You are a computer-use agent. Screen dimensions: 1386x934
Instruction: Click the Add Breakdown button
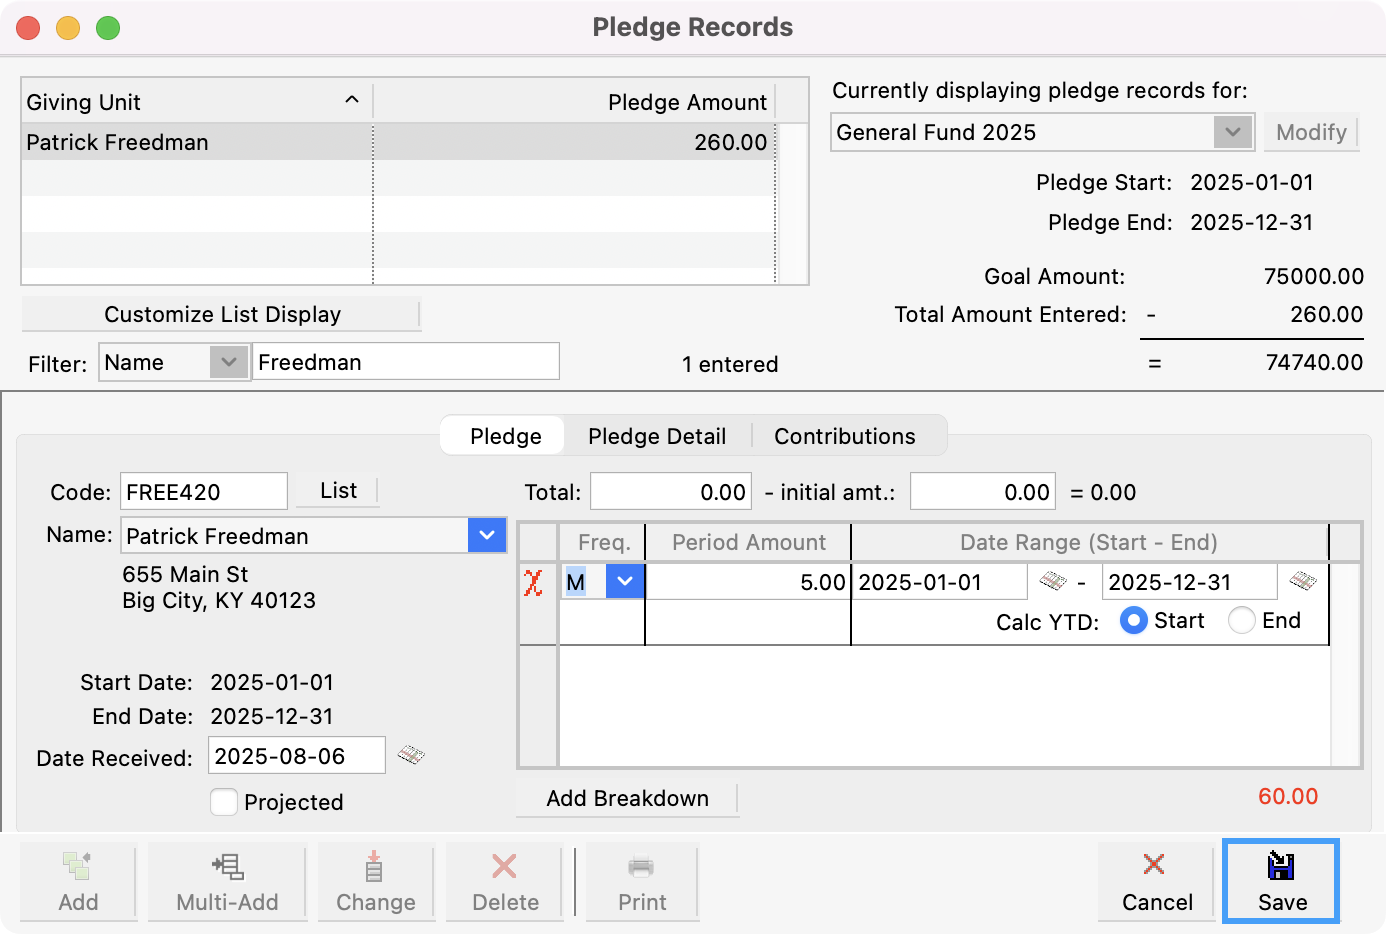point(627,798)
